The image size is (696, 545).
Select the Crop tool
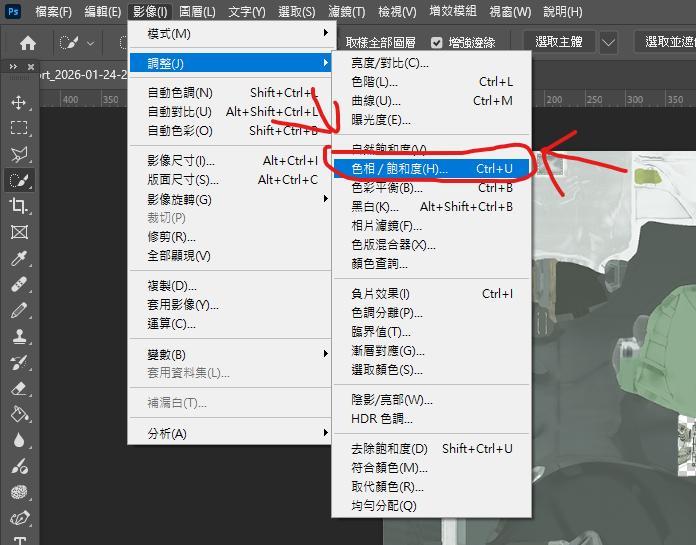19,206
